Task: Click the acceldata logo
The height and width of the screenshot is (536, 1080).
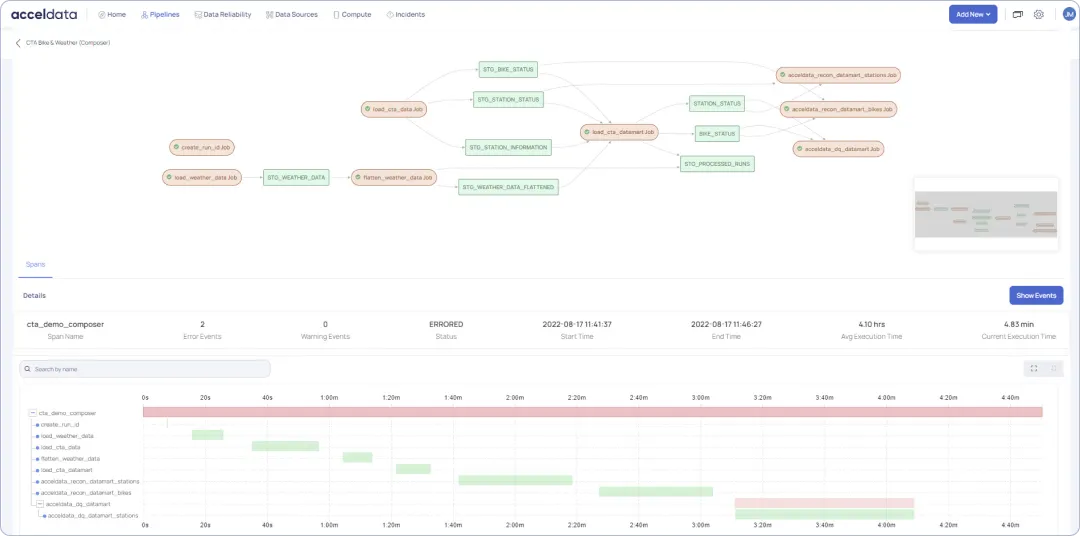Action: point(44,14)
